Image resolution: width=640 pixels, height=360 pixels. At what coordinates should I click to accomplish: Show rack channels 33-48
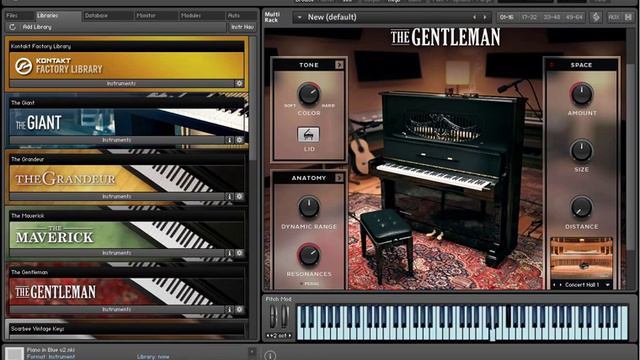552,17
